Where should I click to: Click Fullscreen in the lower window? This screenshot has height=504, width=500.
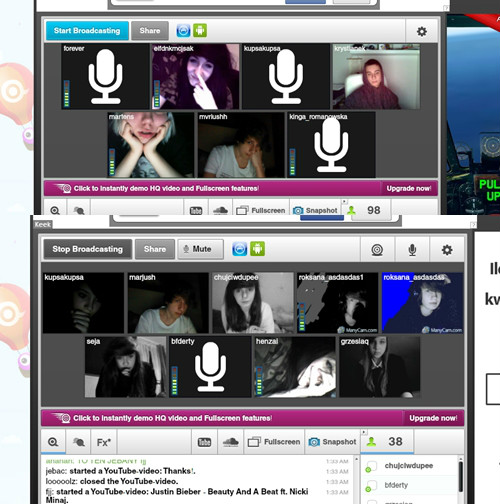pos(274,442)
